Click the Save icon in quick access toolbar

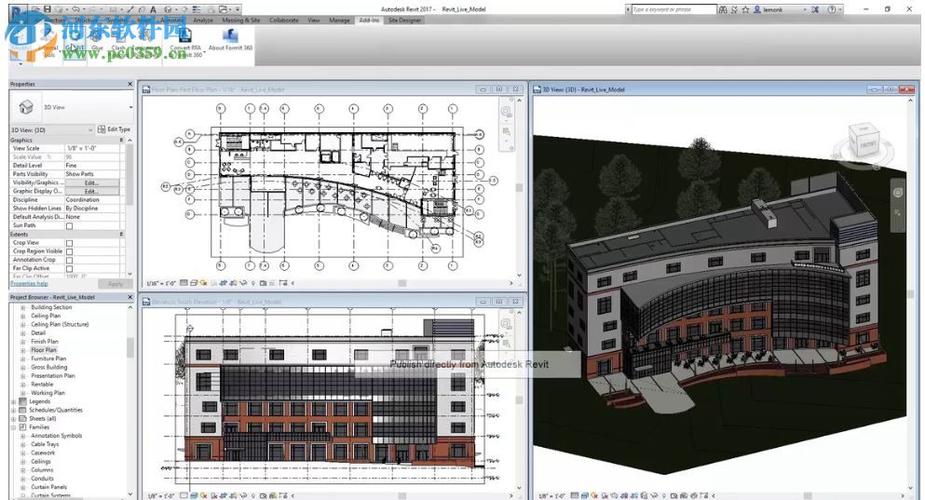click(47, 9)
